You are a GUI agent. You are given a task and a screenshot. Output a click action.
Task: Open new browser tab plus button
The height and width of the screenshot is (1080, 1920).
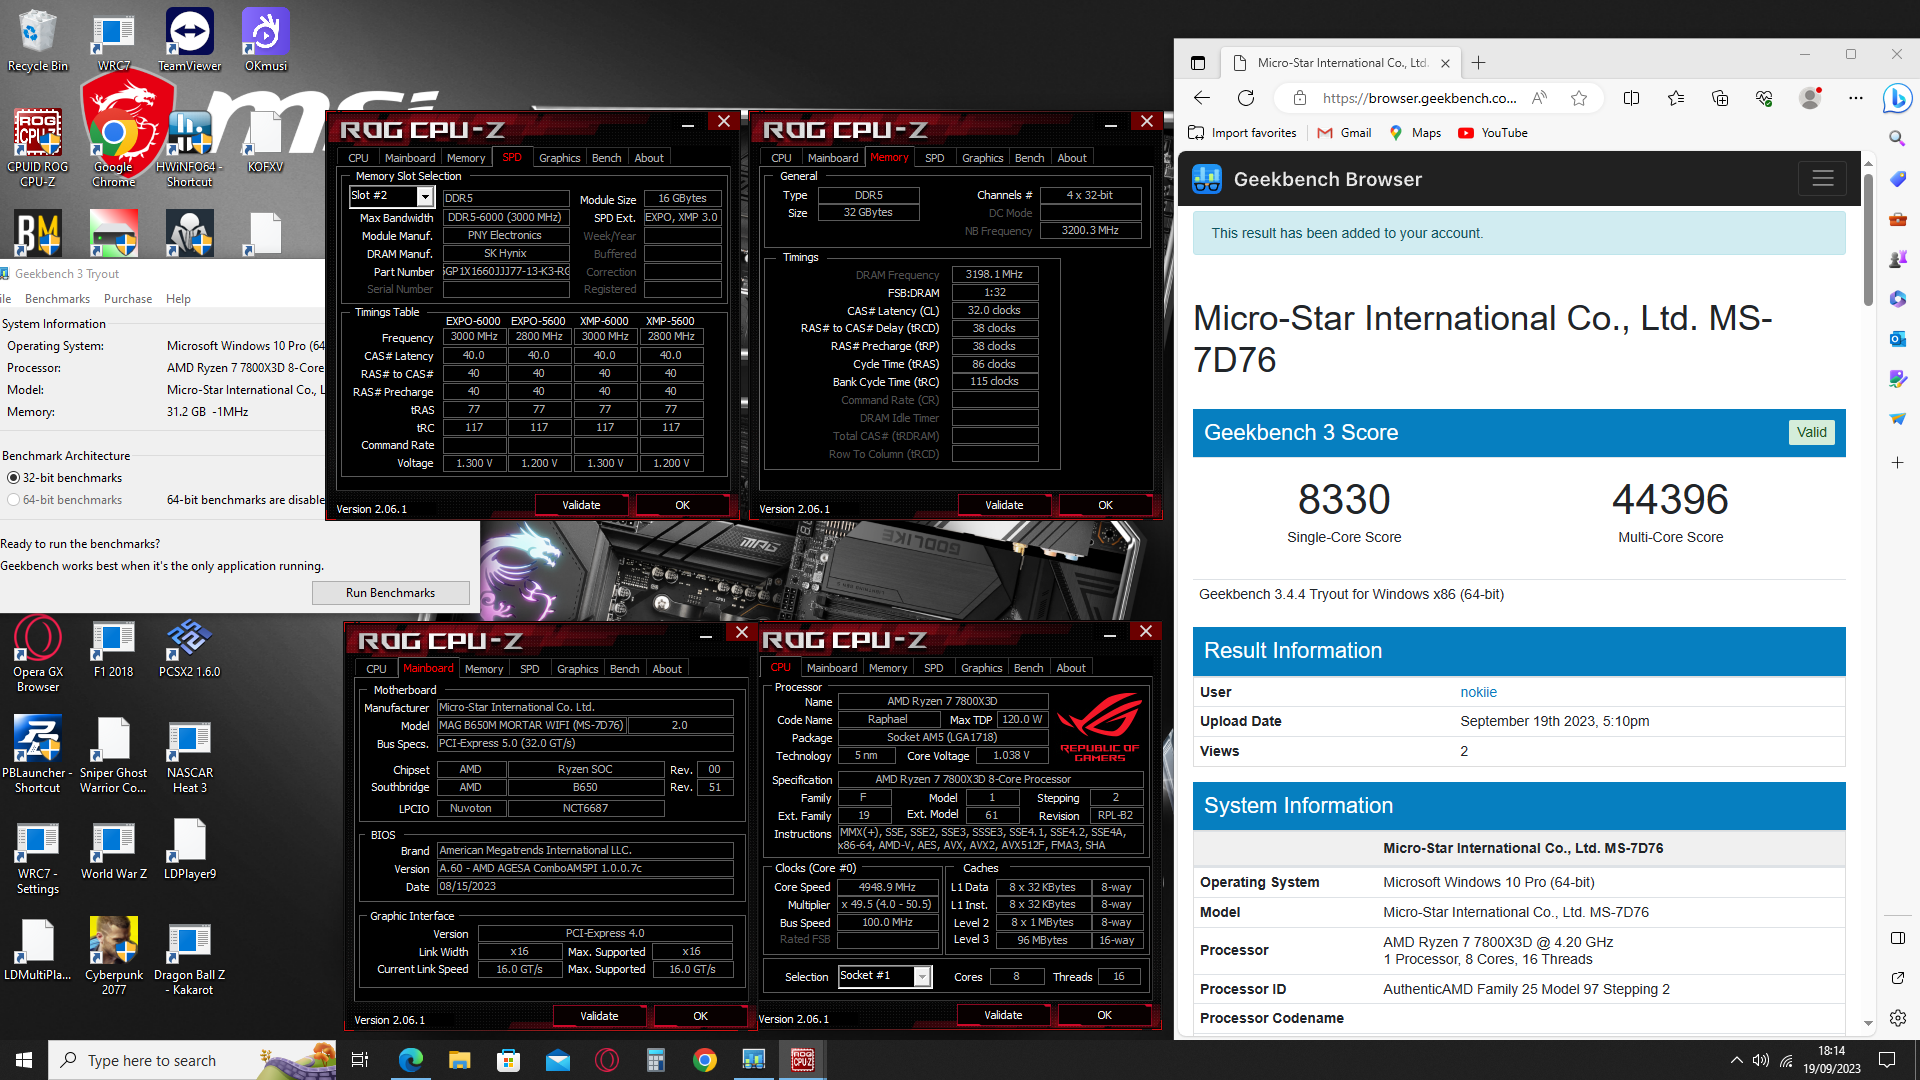pos(1478,63)
